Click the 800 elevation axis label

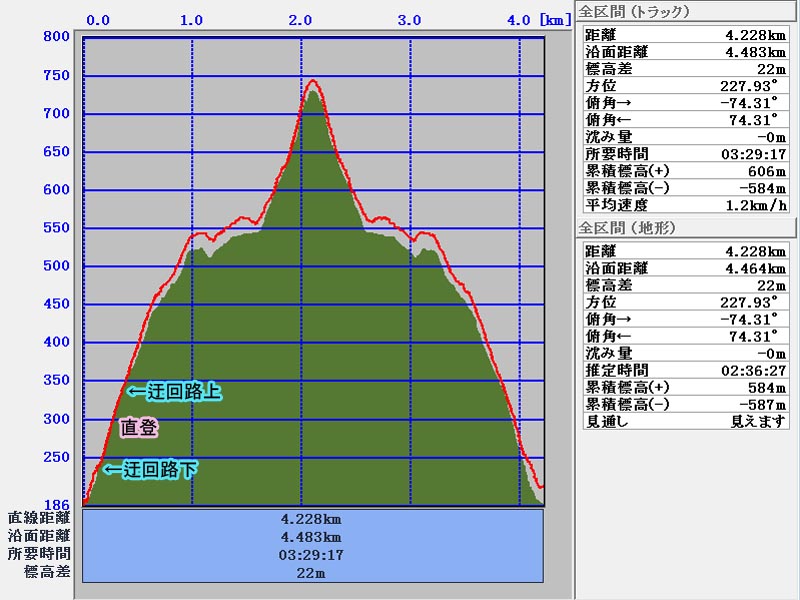pos(56,37)
